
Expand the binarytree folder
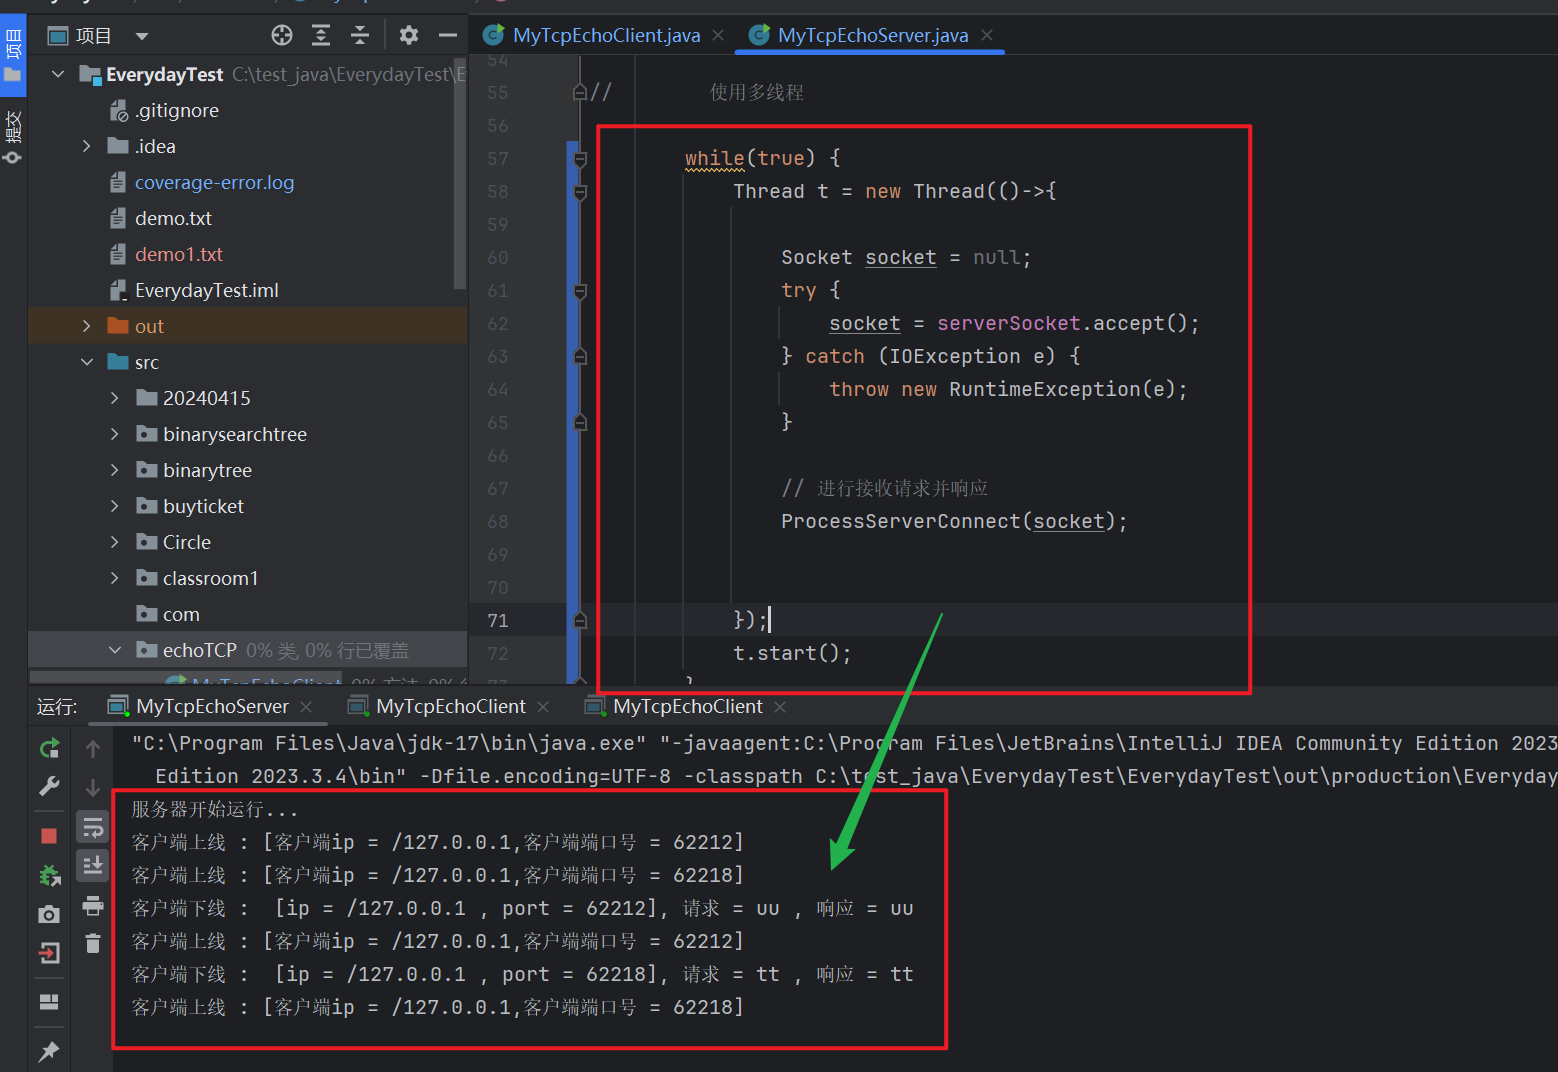[114, 470]
